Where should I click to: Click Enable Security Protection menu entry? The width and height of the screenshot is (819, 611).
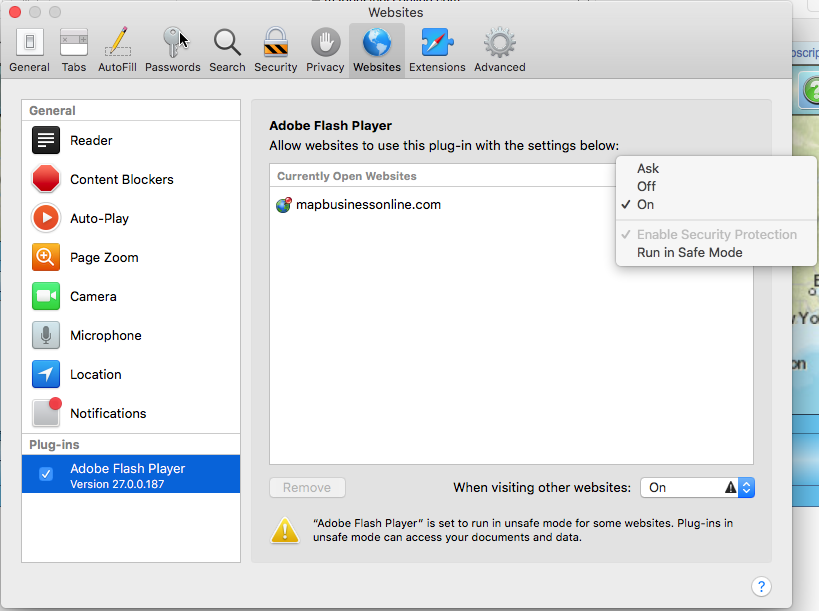[717, 234]
